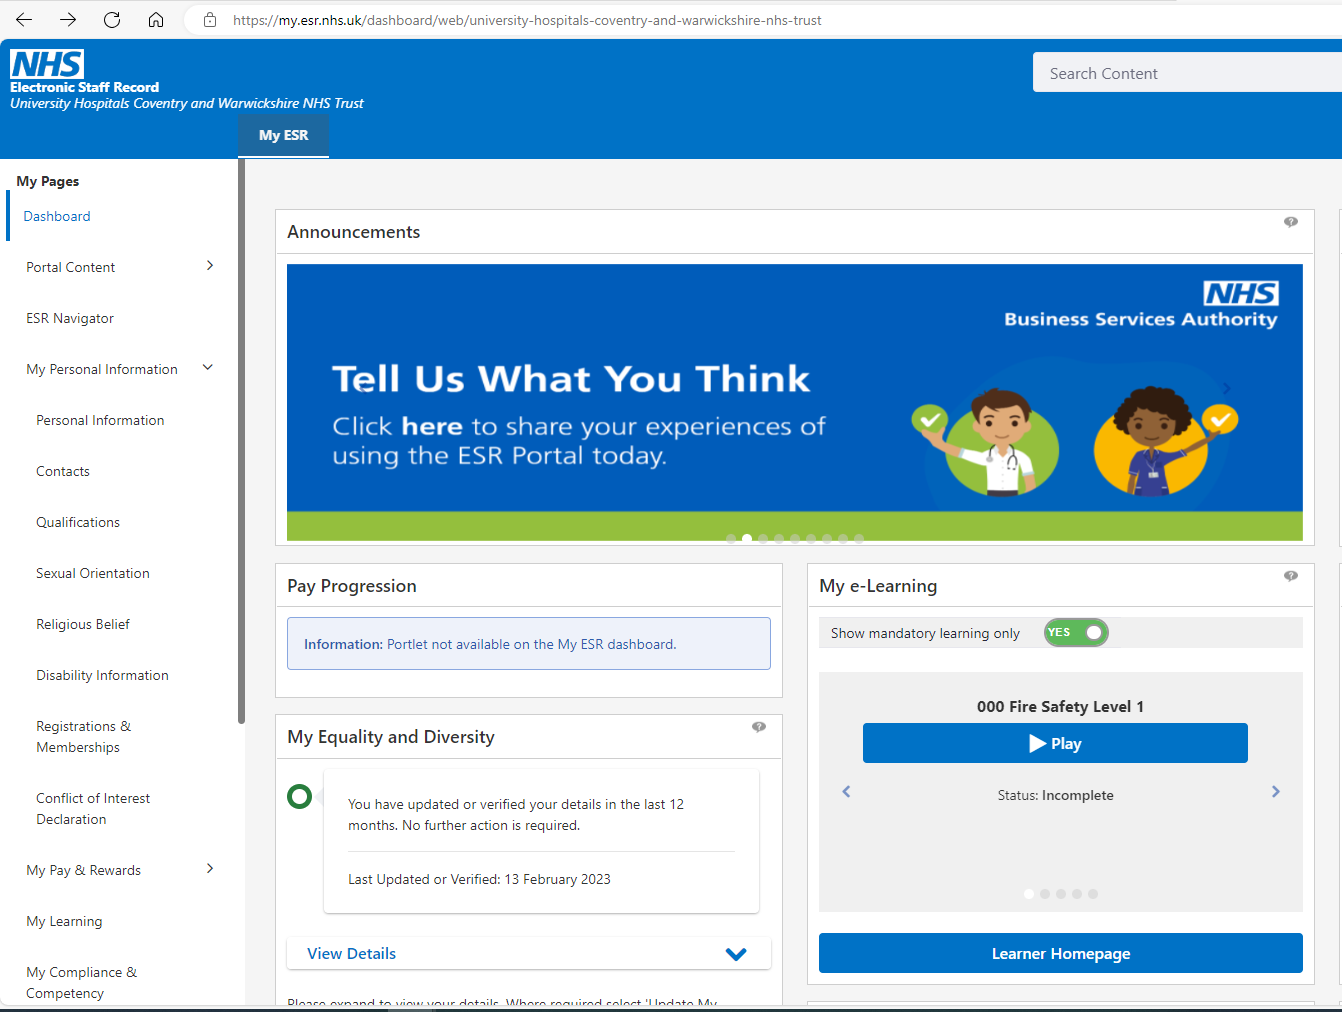The image size is (1342, 1012).
Task: Click help icon on My Equality and Diversity
Action: (758, 727)
